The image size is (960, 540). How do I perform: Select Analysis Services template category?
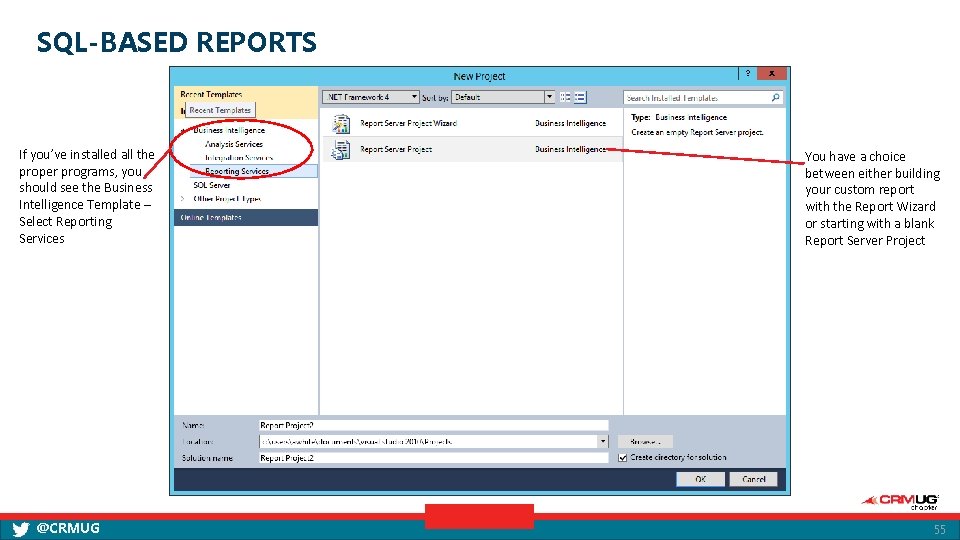pos(234,144)
